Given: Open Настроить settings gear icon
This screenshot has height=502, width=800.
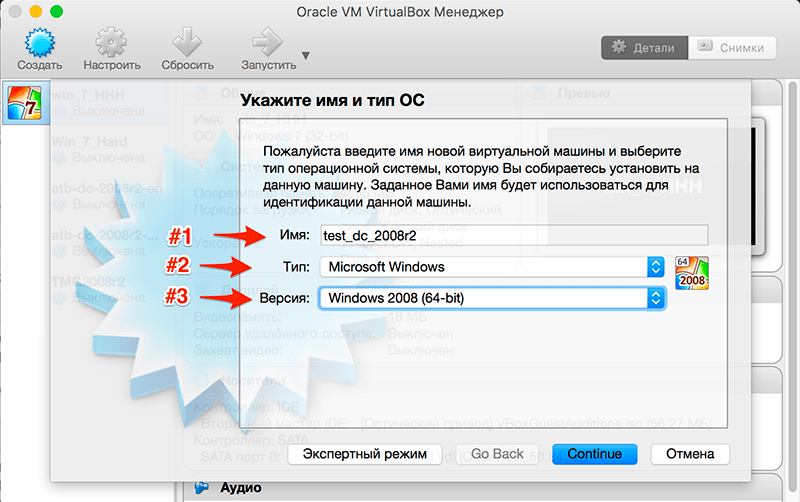Looking at the screenshot, I should click(x=111, y=42).
